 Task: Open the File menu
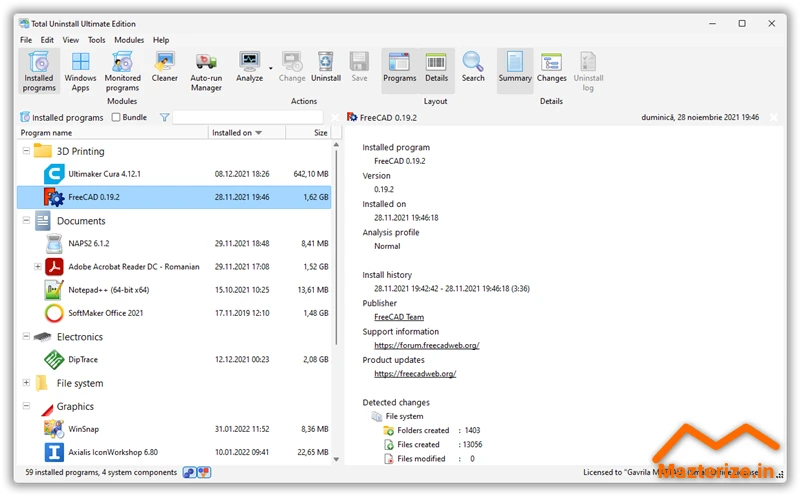pyautogui.click(x=26, y=40)
